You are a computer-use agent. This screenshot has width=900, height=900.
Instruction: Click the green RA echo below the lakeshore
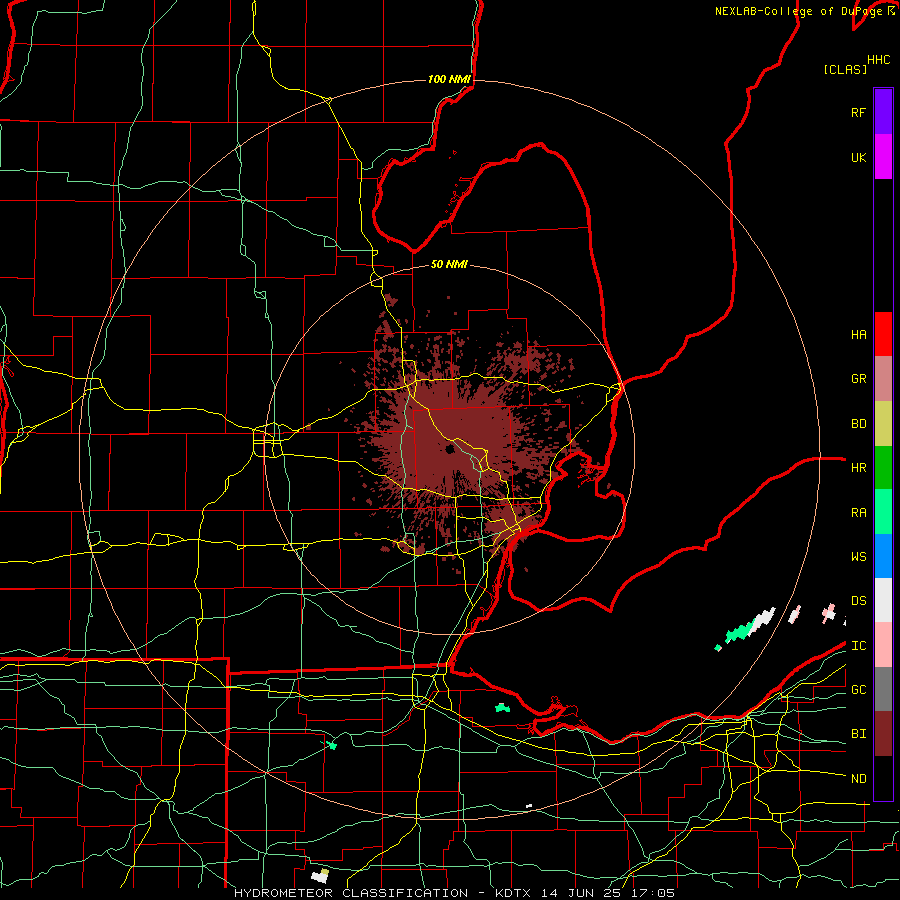tap(503, 708)
